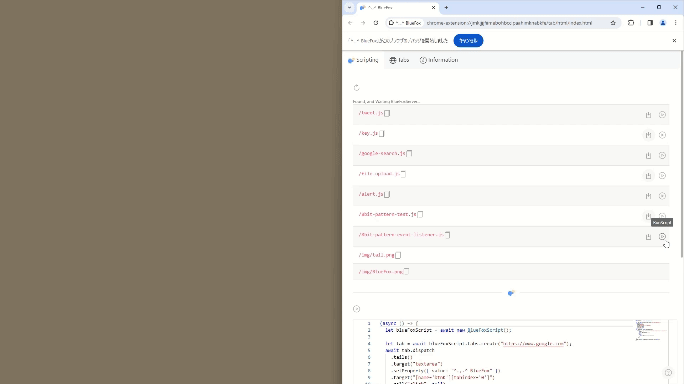Click the refresh icon above the file list
The width and height of the screenshot is (684, 384).
click(356, 88)
